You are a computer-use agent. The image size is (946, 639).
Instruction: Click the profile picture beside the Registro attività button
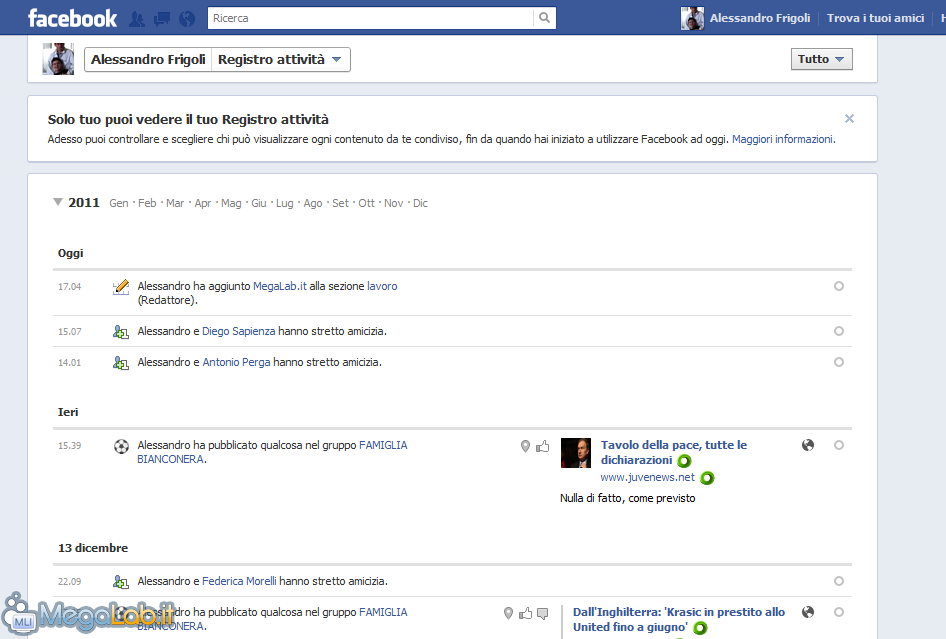point(58,59)
